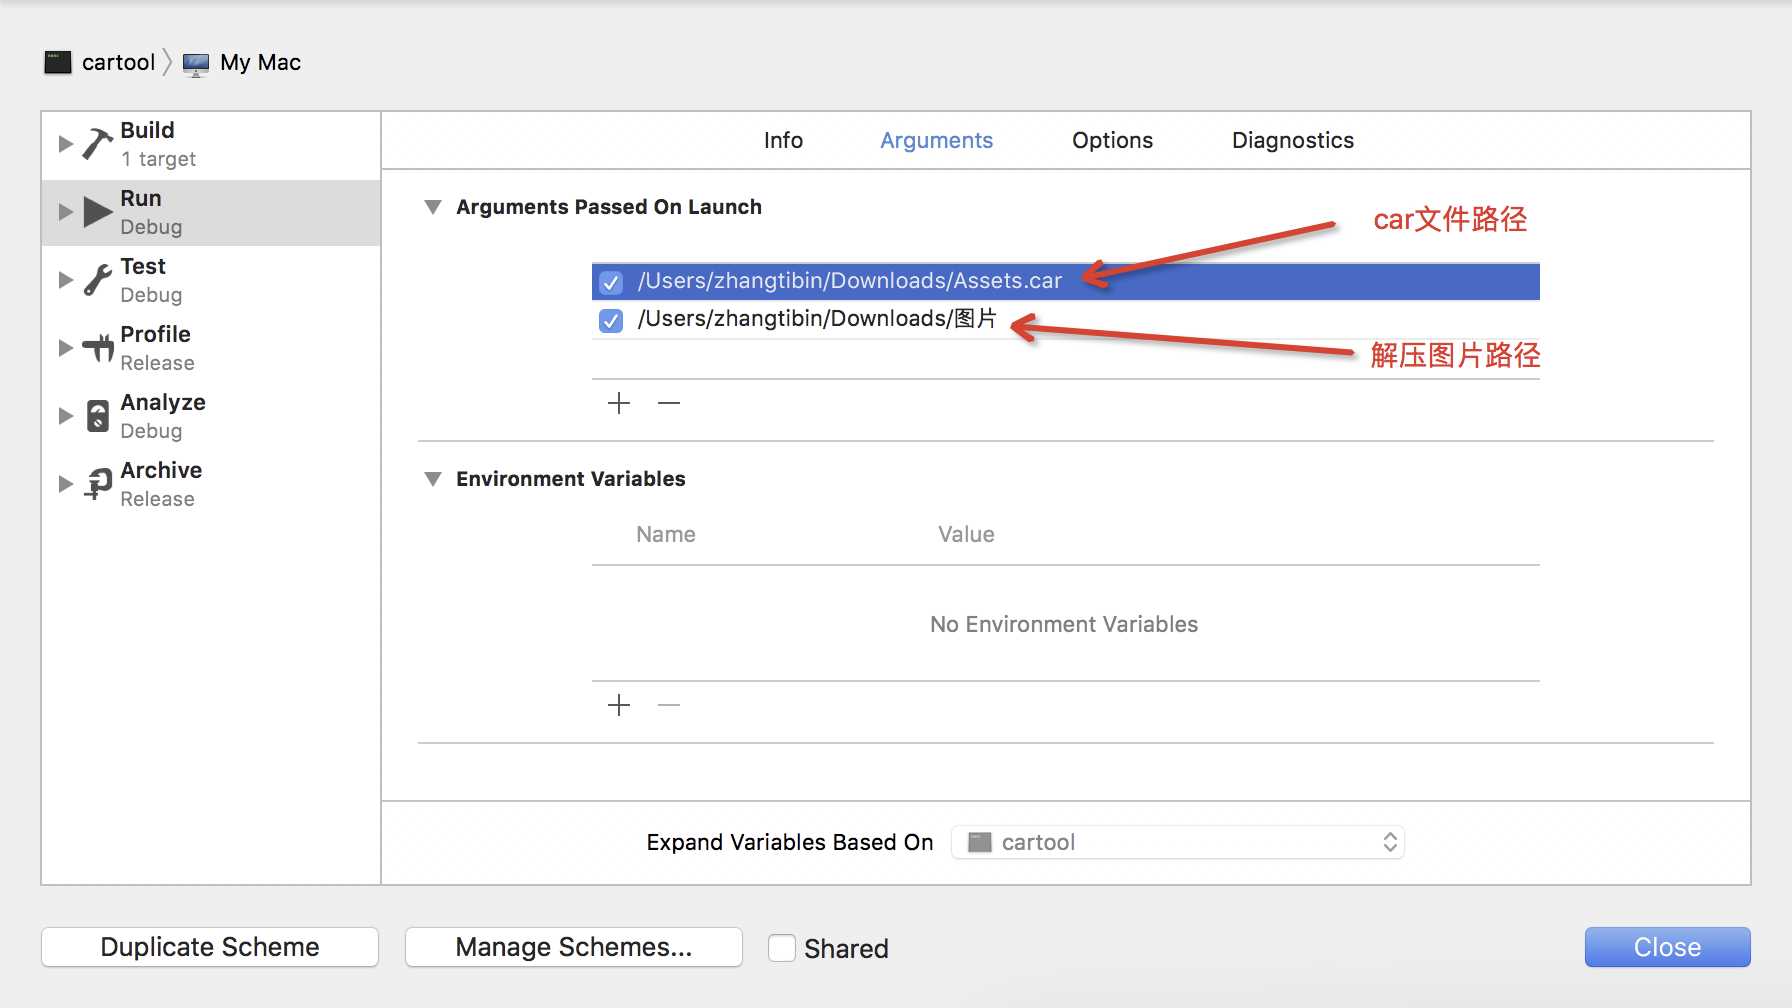This screenshot has height=1008, width=1792.
Task: Click the Value column header
Action: pos(966,534)
